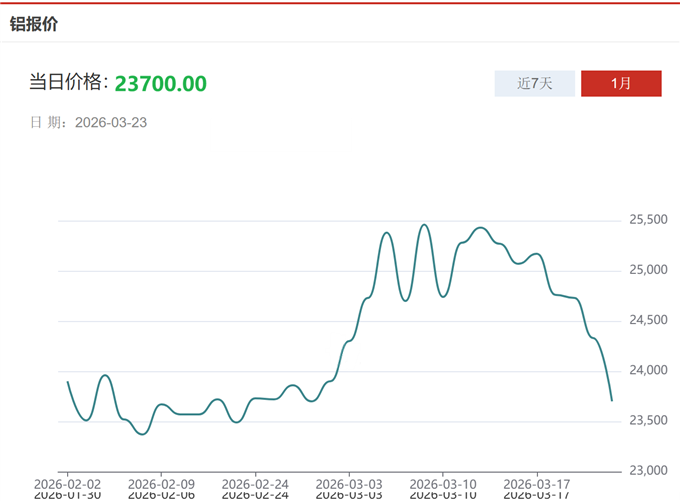680x501 pixels.
Task: Click the 2026-03-17 x-axis label
Action: (x=537, y=481)
